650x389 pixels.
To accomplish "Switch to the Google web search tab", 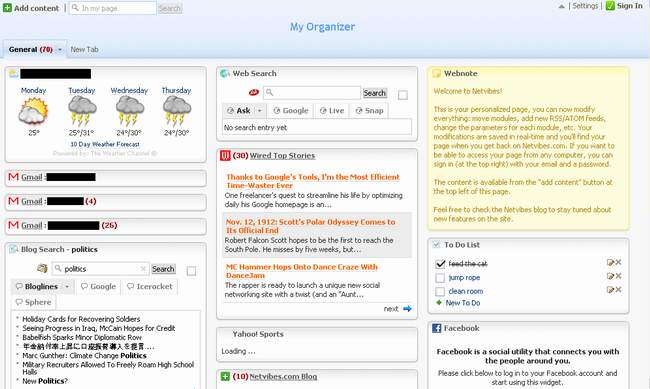I will pyautogui.click(x=291, y=111).
